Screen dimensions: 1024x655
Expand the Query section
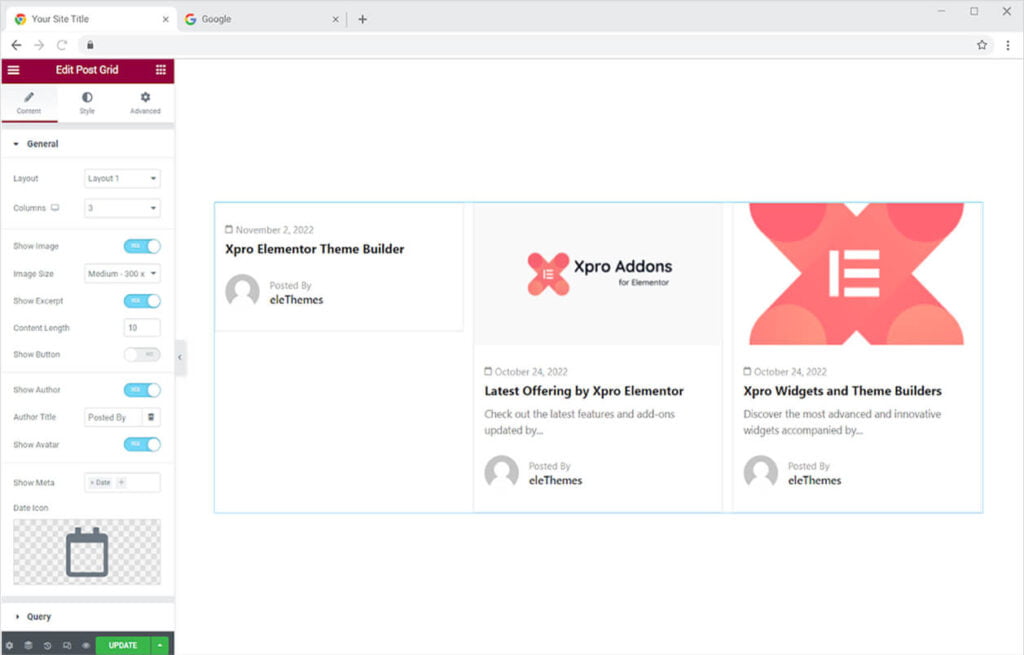tap(39, 617)
